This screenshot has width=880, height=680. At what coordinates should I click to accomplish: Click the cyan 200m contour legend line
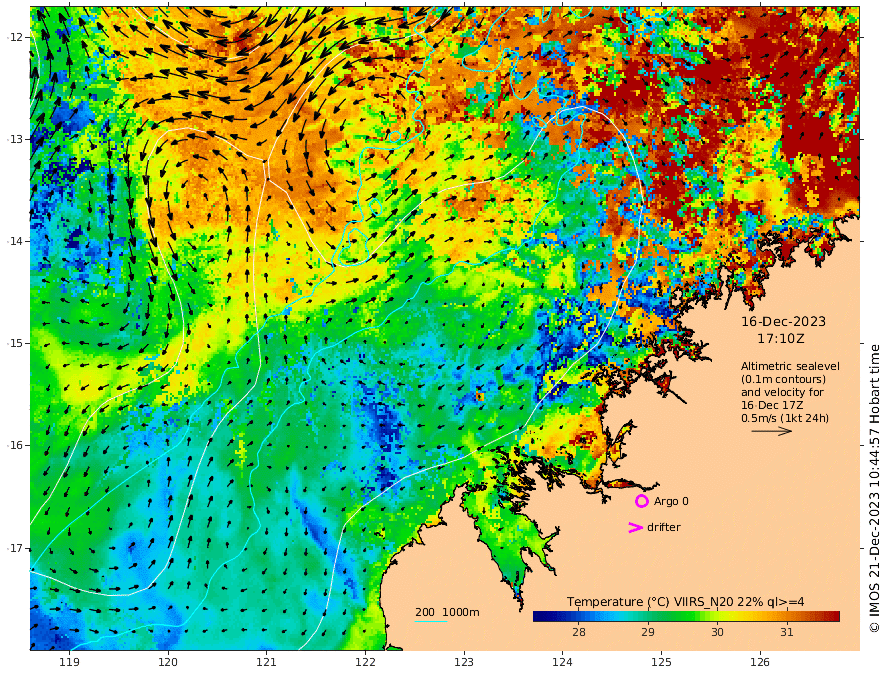(x=430, y=621)
